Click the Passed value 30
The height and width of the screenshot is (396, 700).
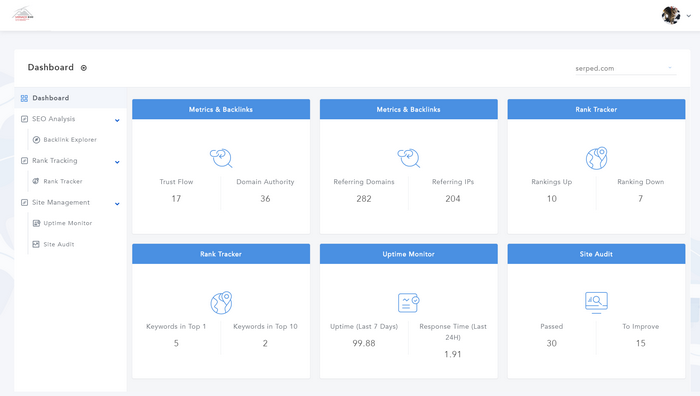click(x=552, y=343)
